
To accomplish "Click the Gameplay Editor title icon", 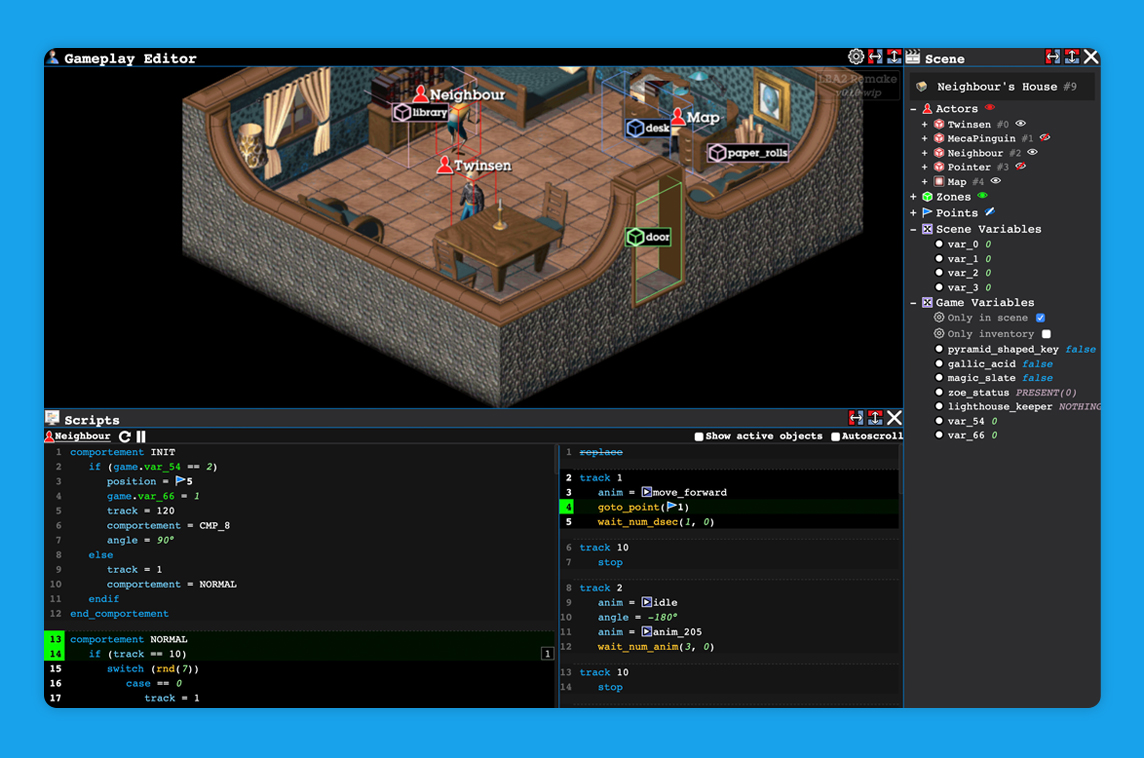I will click(x=53, y=57).
